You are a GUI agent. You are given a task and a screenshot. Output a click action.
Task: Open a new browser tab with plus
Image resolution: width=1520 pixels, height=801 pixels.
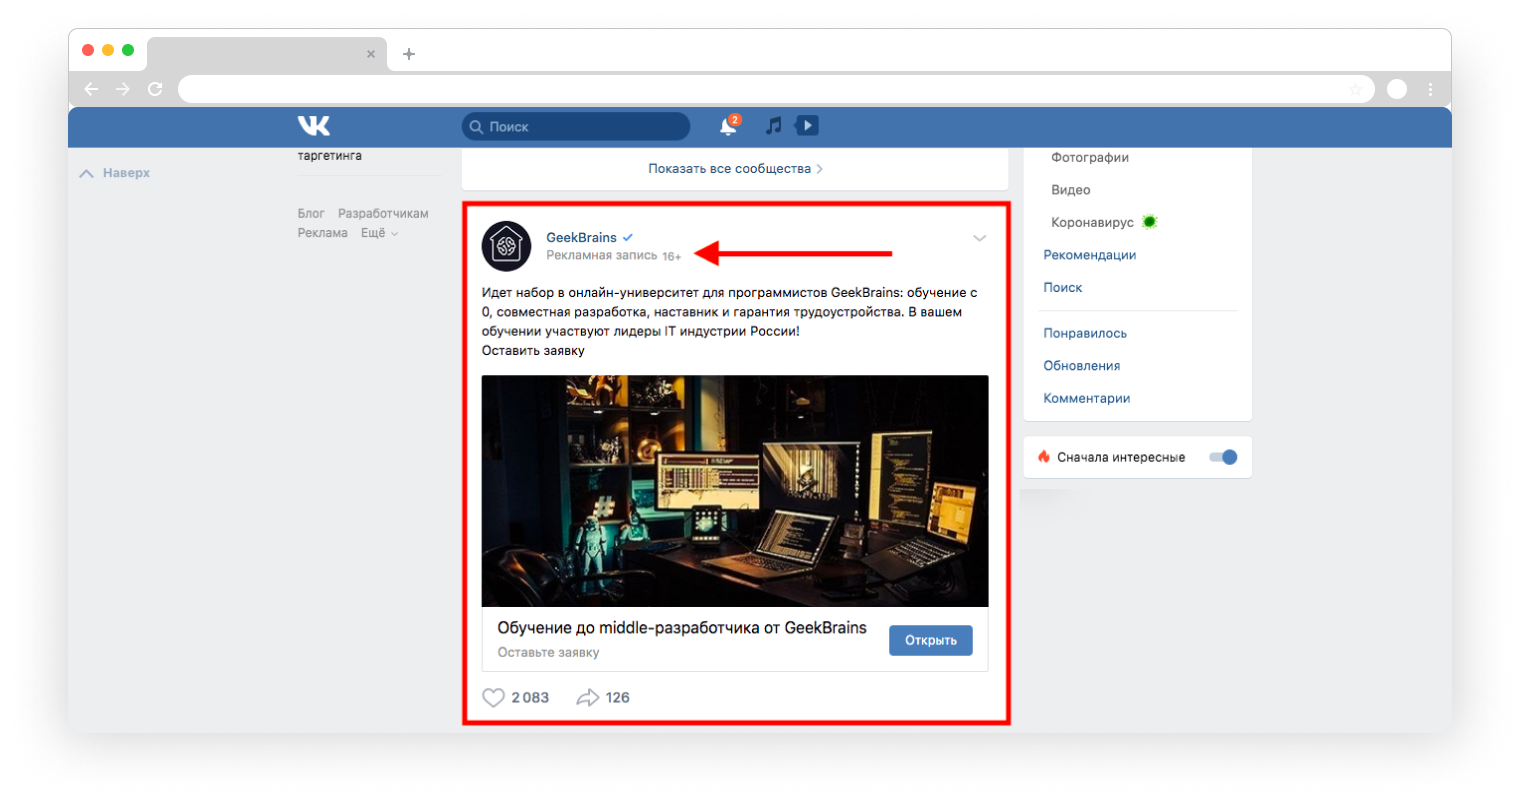click(x=409, y=54)
